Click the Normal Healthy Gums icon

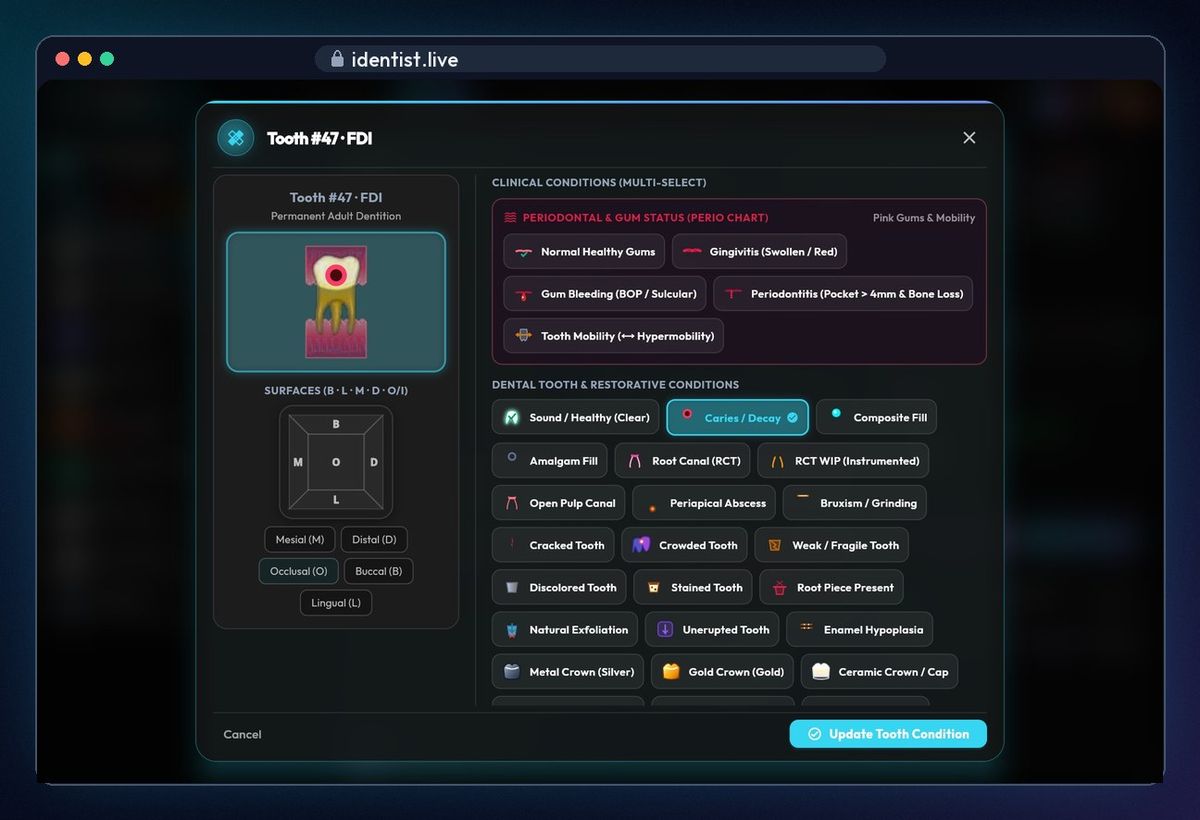click(x=523, y=252)
